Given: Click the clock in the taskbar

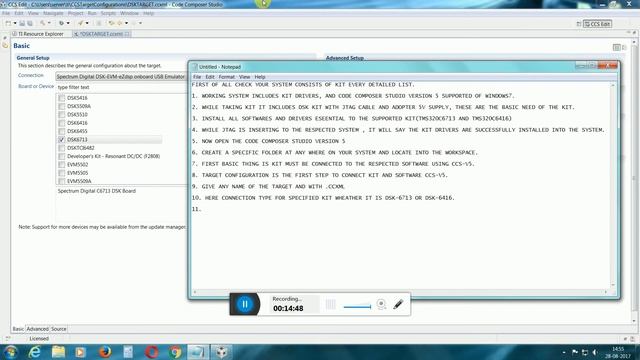Looking at the screenshot, I should coord(618,352).
